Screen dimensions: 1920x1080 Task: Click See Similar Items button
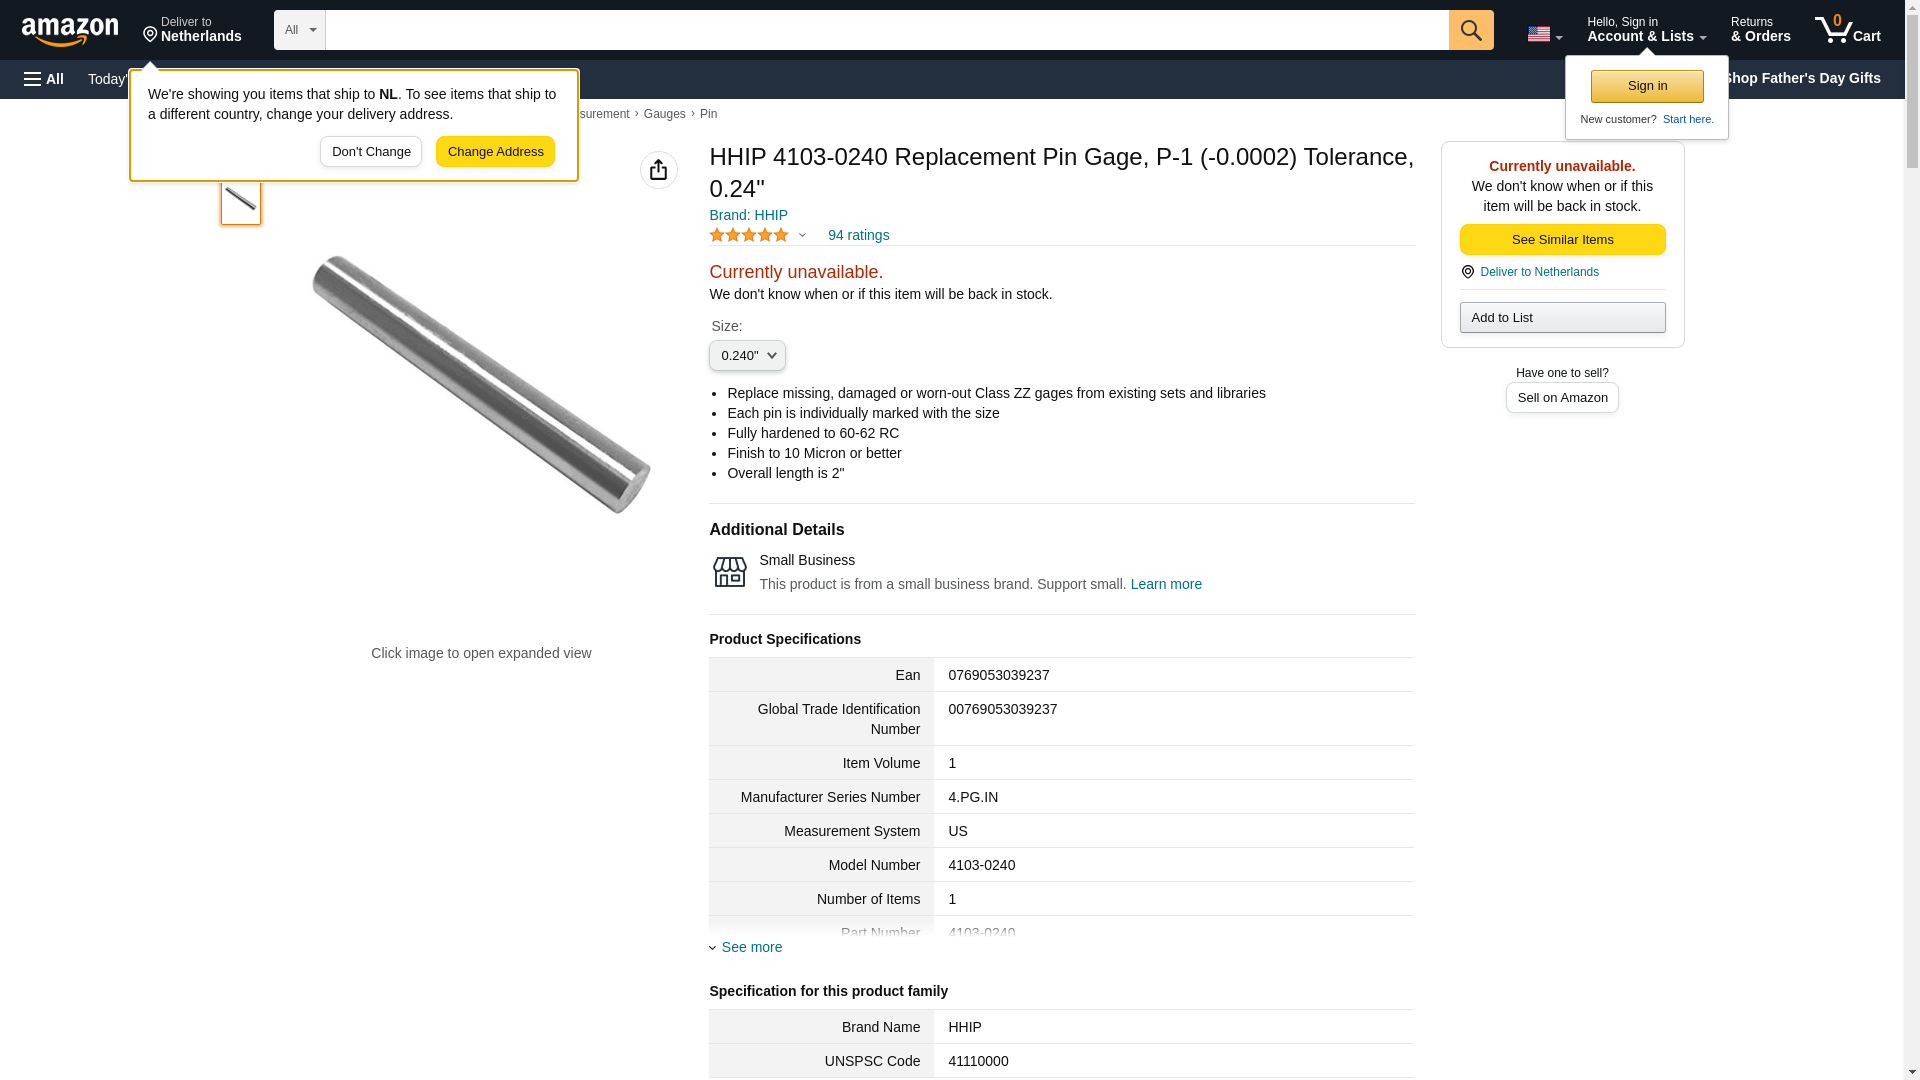1562,240
